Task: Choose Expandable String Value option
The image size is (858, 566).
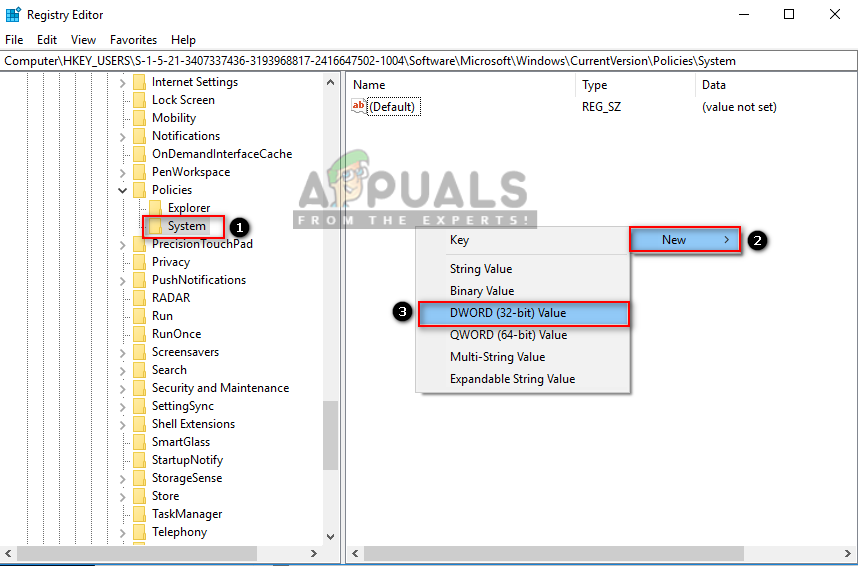Action: (524, 379)
